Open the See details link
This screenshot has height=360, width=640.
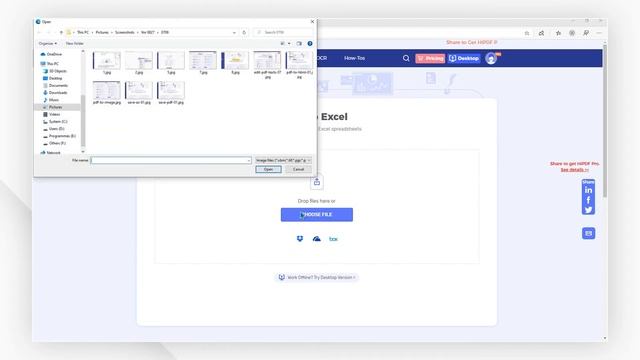click(x=574, y=169)
